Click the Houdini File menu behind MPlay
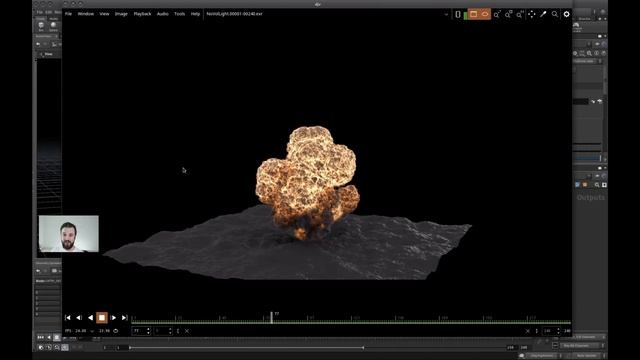The image size is (640, 360). click(39, 12)
